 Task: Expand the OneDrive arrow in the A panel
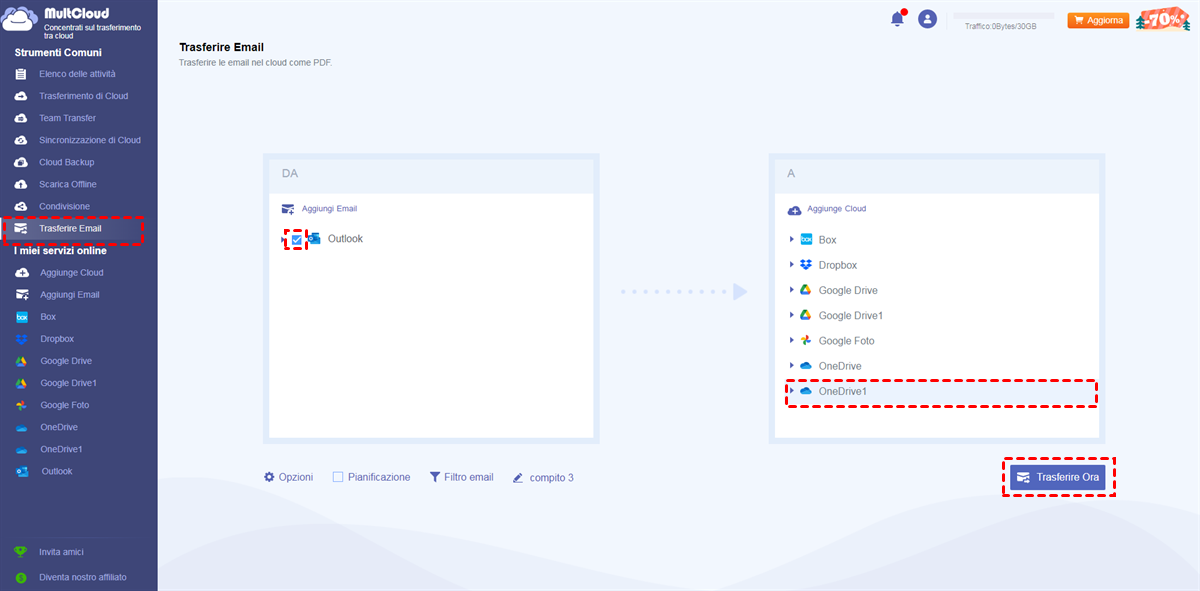(x=792, y=366)
